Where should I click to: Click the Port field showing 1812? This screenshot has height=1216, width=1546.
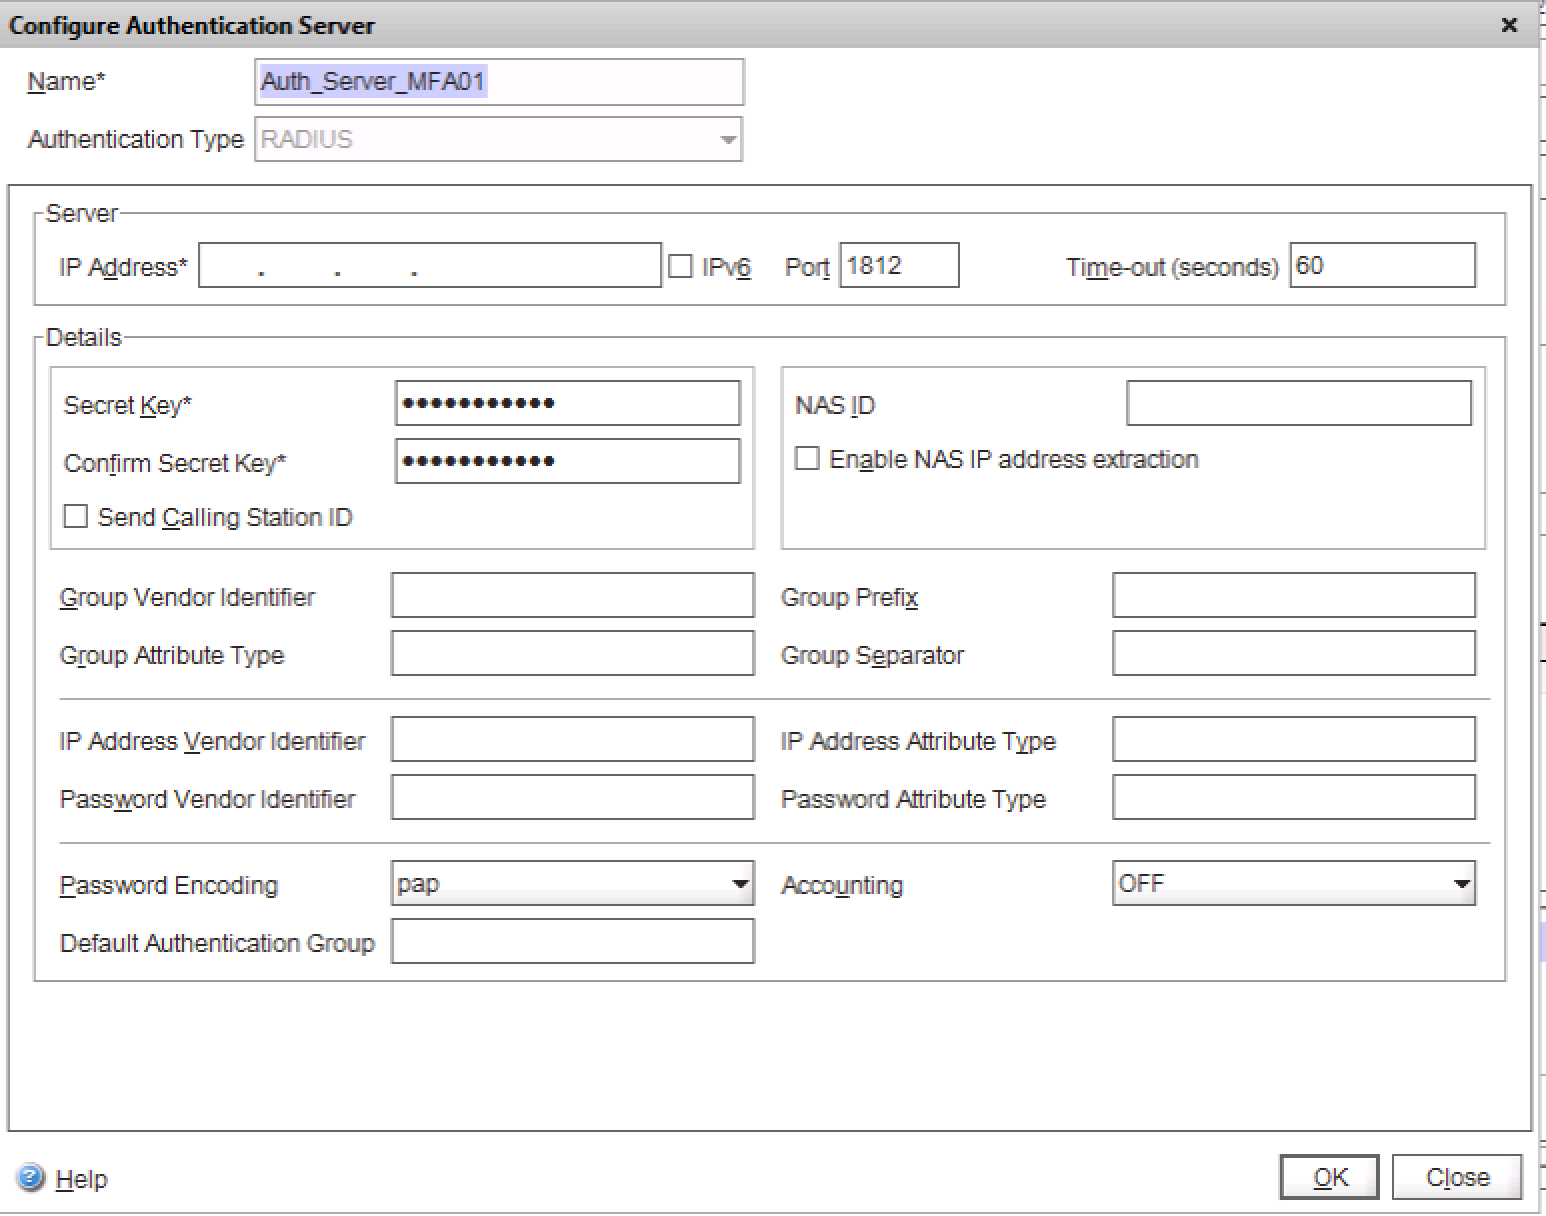point(899,265)
